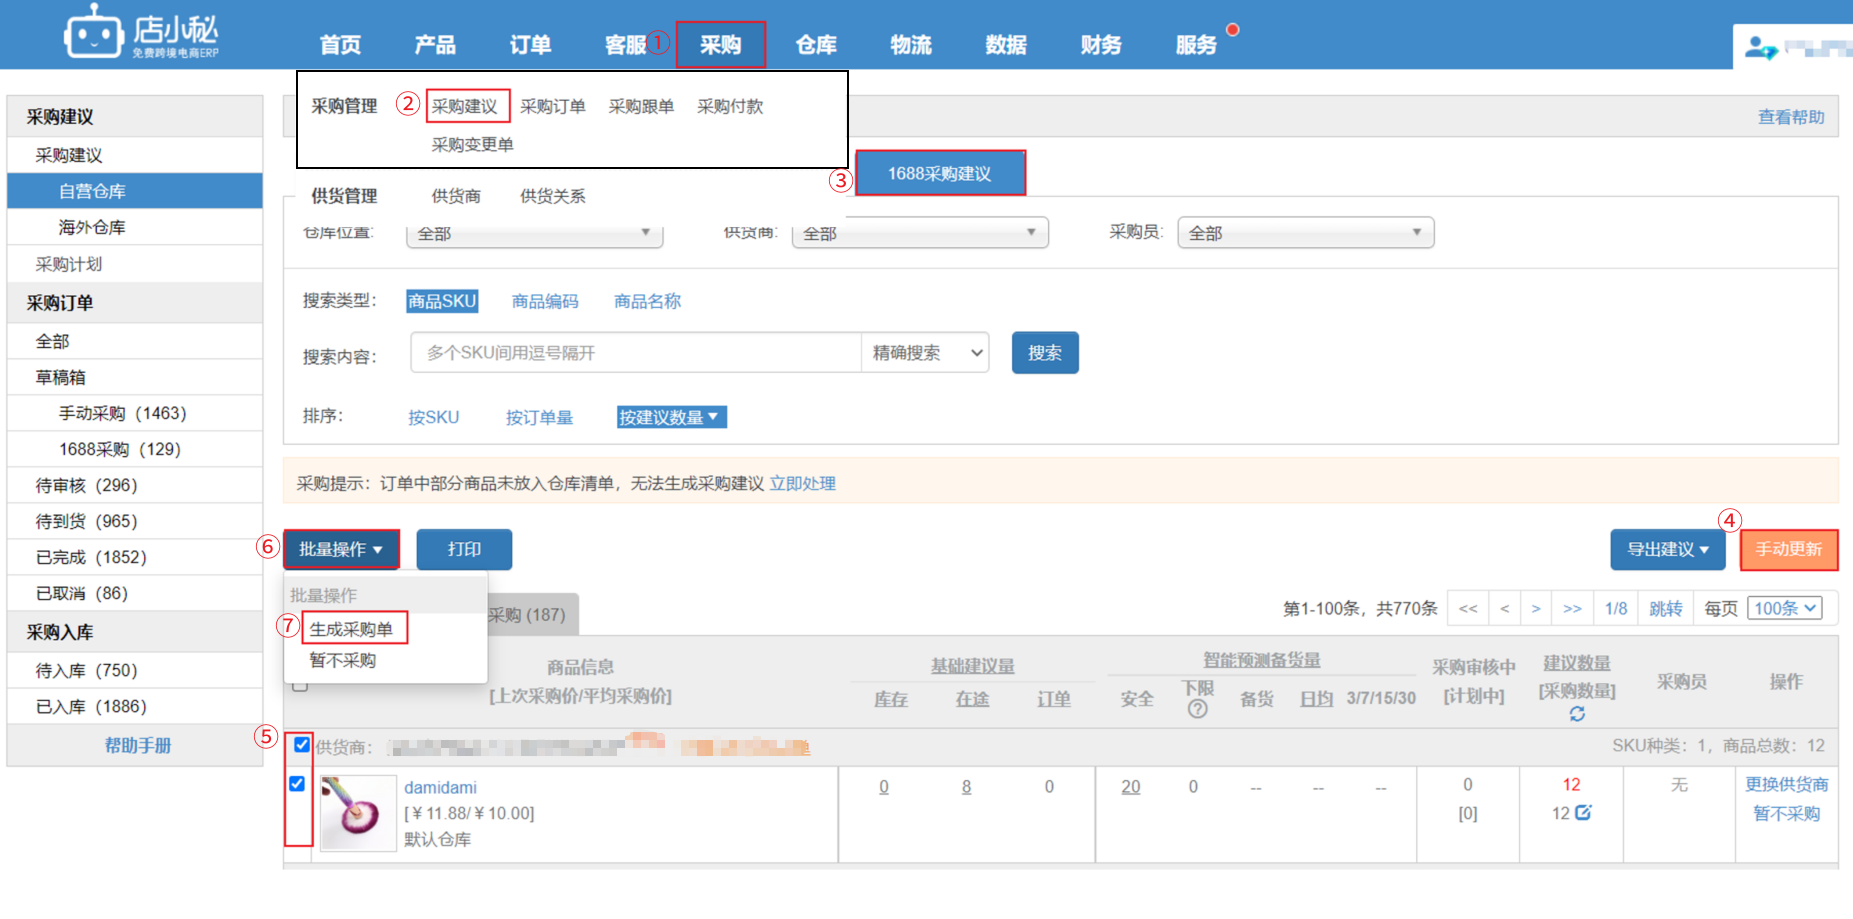Click the 手动更新 manual update button
The width and height of the screenshot is (1853, 919).
[1789, 549]
